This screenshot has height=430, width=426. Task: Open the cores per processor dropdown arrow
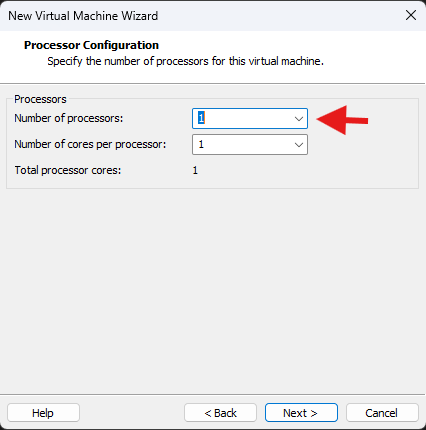coord(299,145)
